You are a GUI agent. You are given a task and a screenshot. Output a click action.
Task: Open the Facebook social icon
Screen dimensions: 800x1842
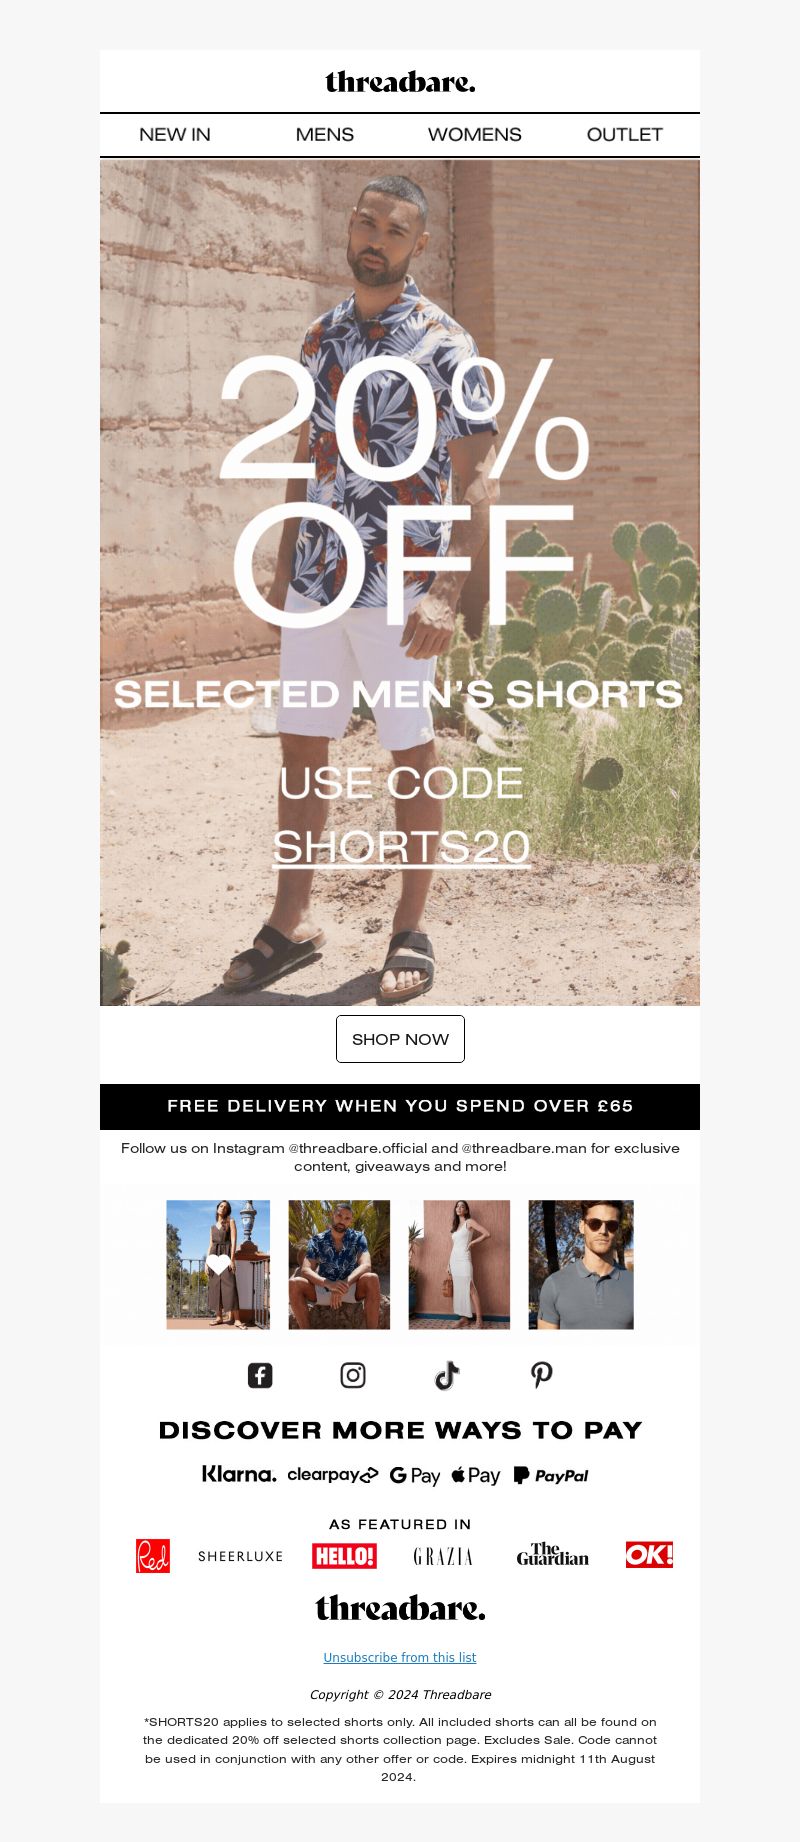coord(260,1375)
